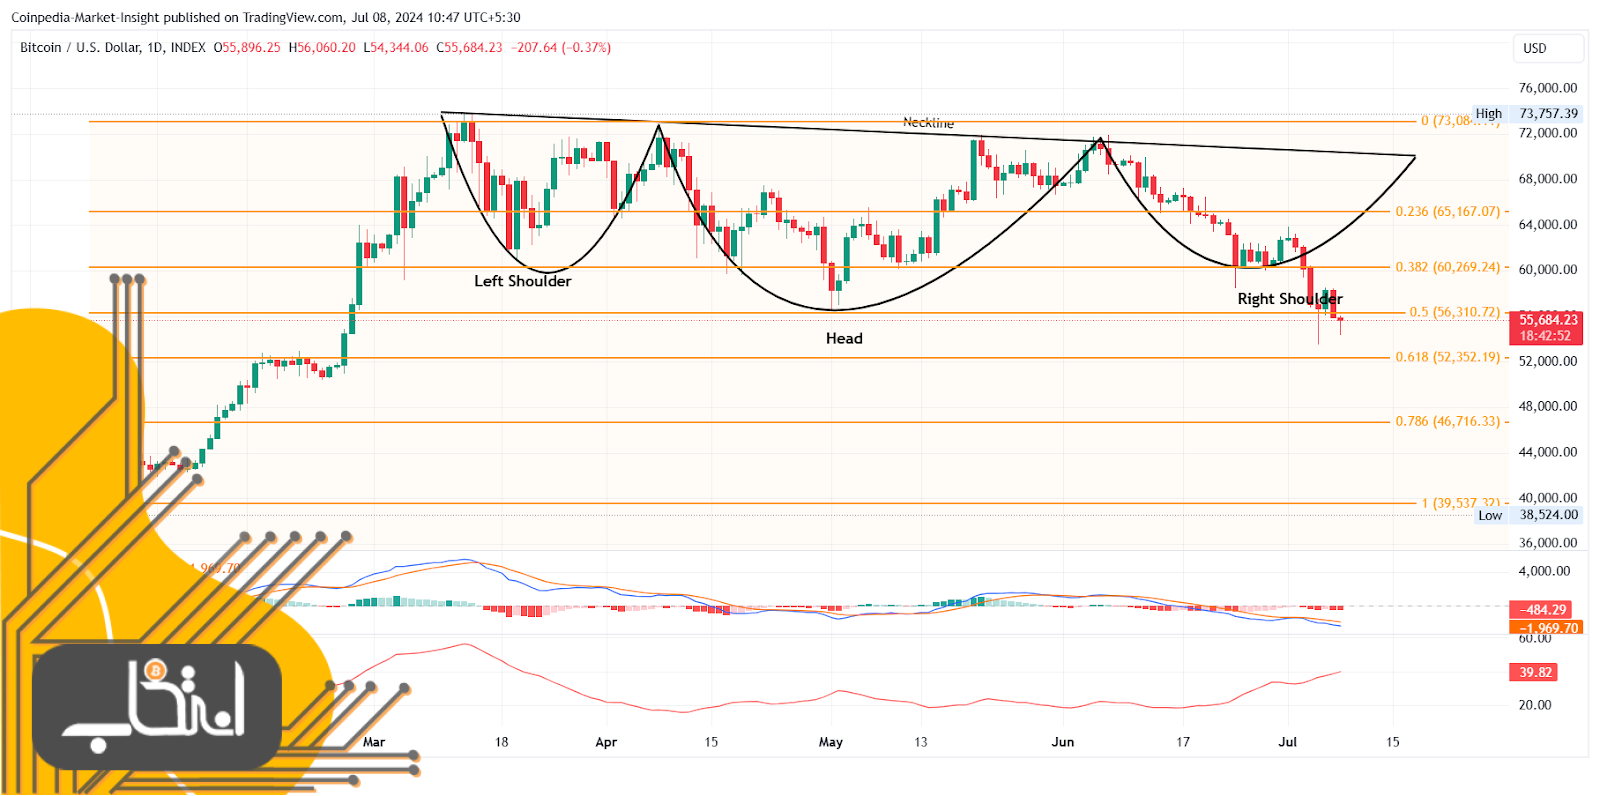Click 48,000.00 on the price scale
Screen dimensions: 1600x796
[x=1548, y=407]
